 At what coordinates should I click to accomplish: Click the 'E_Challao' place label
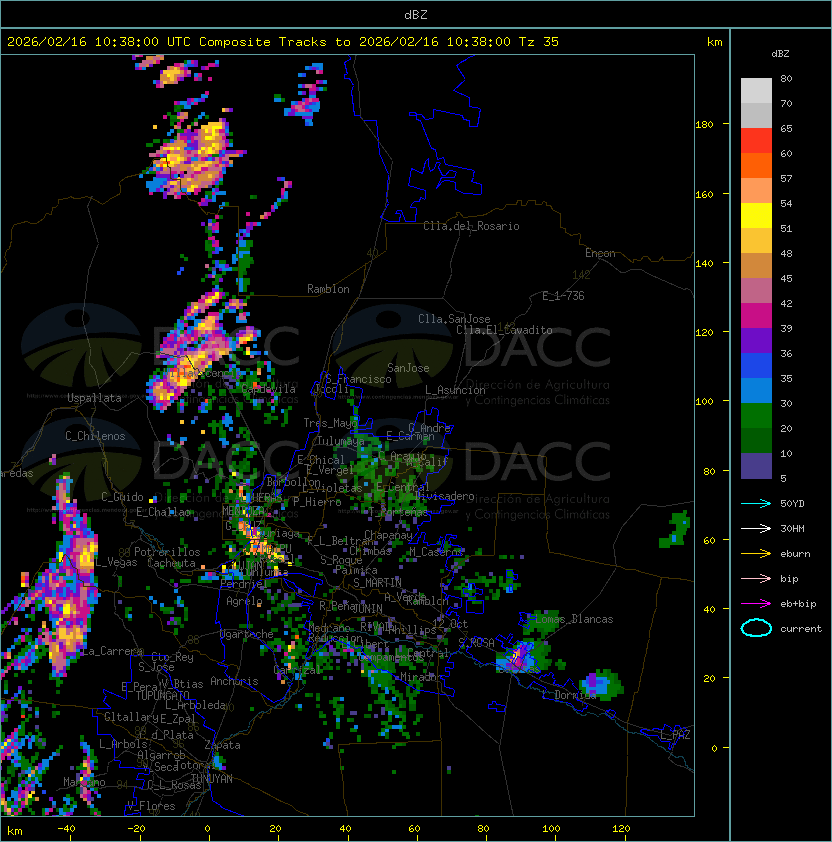point(163,512)
